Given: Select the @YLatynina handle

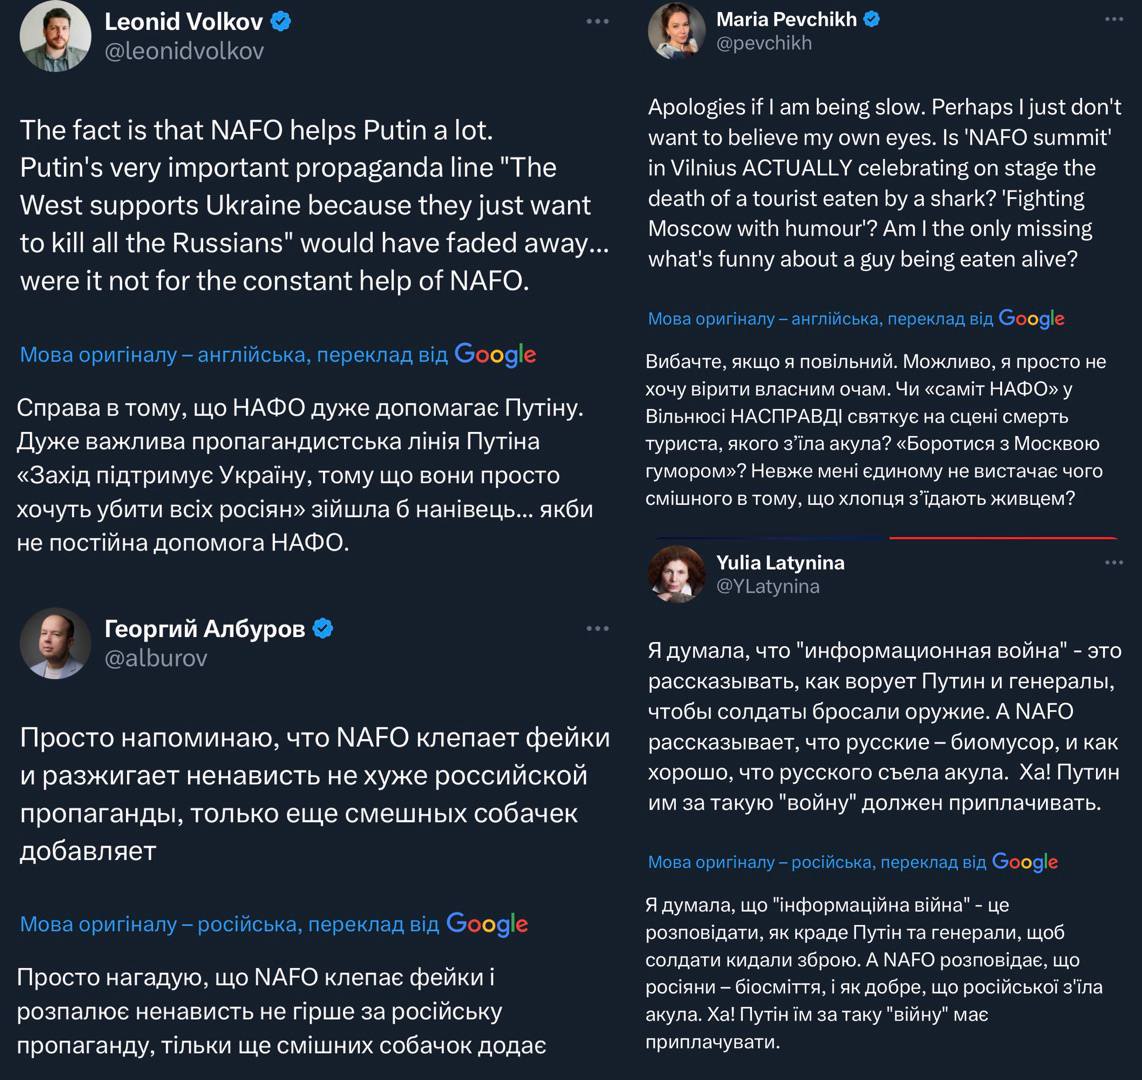Looking at the screenshot, I should coord(768,587).
